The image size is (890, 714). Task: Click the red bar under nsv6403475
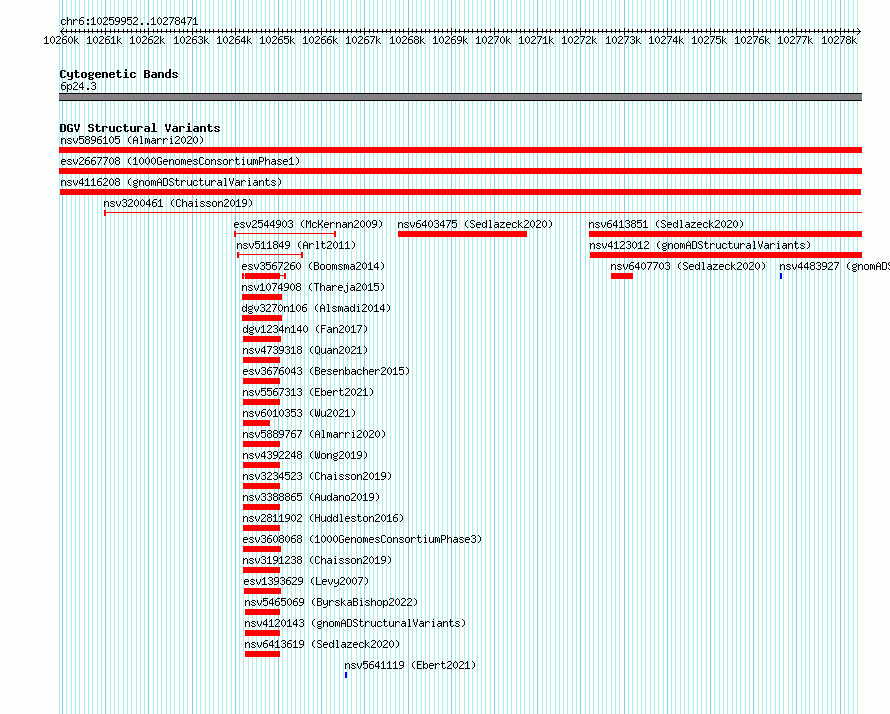point(462,234)
